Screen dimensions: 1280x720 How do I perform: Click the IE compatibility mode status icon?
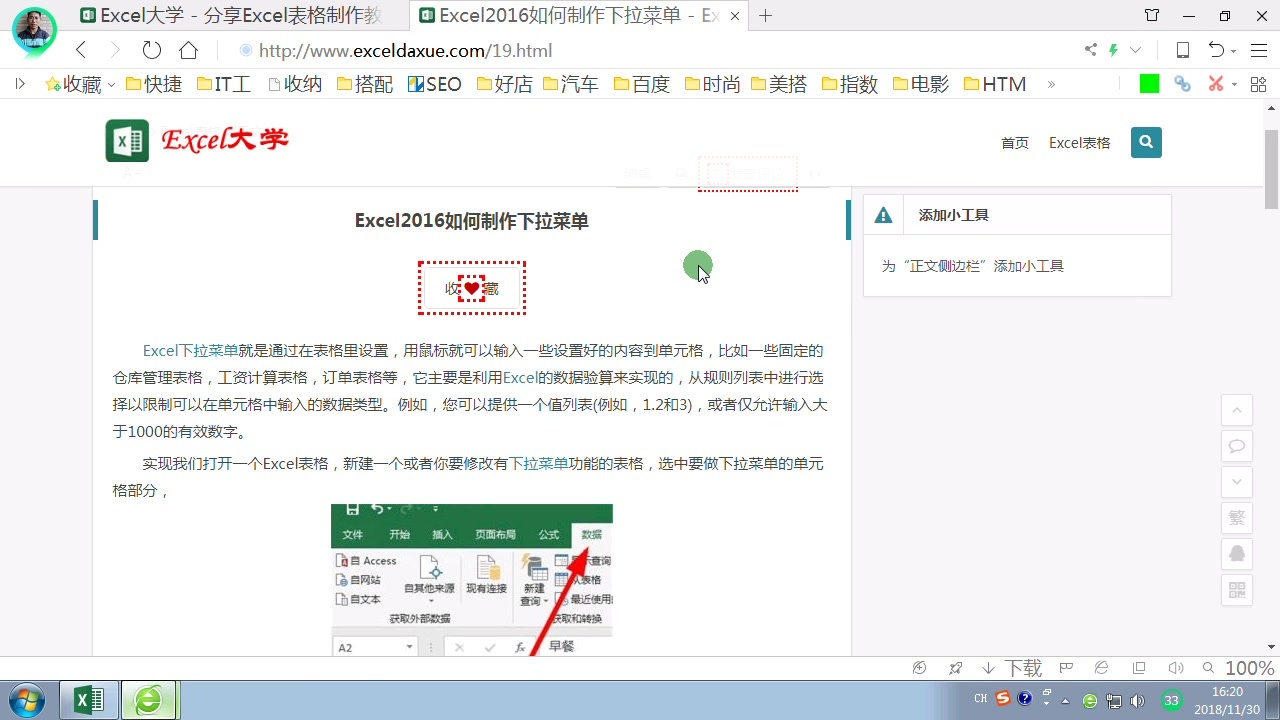click(x=1101, y=668)
